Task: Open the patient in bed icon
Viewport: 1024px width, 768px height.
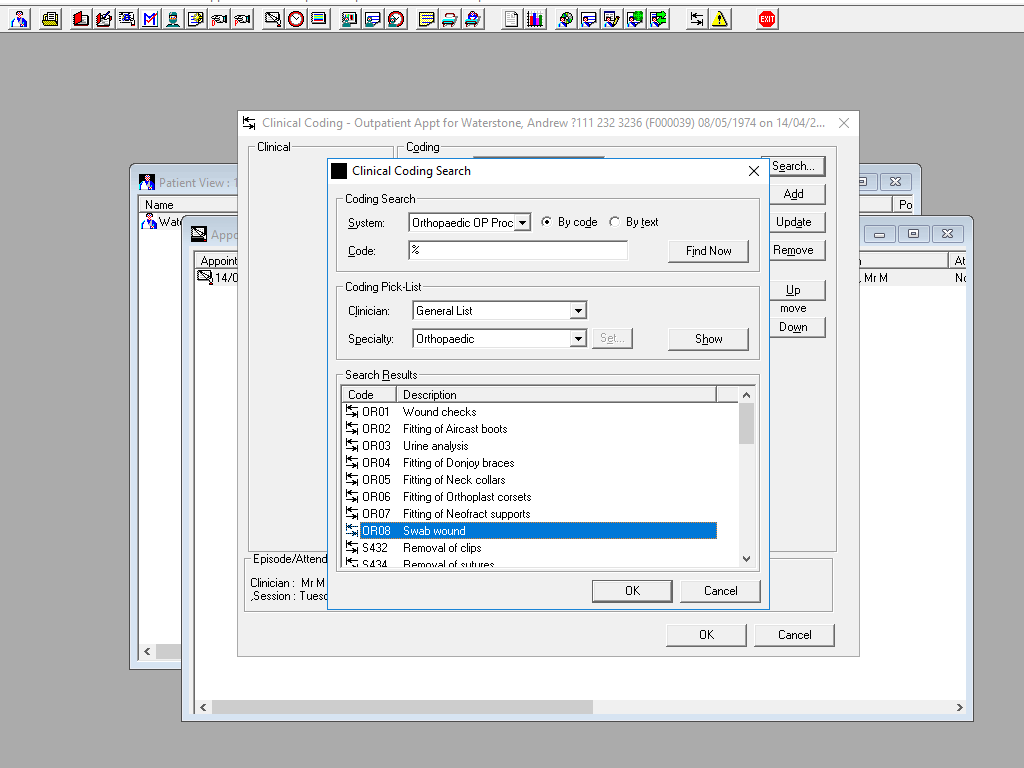Action: (473, 19)
